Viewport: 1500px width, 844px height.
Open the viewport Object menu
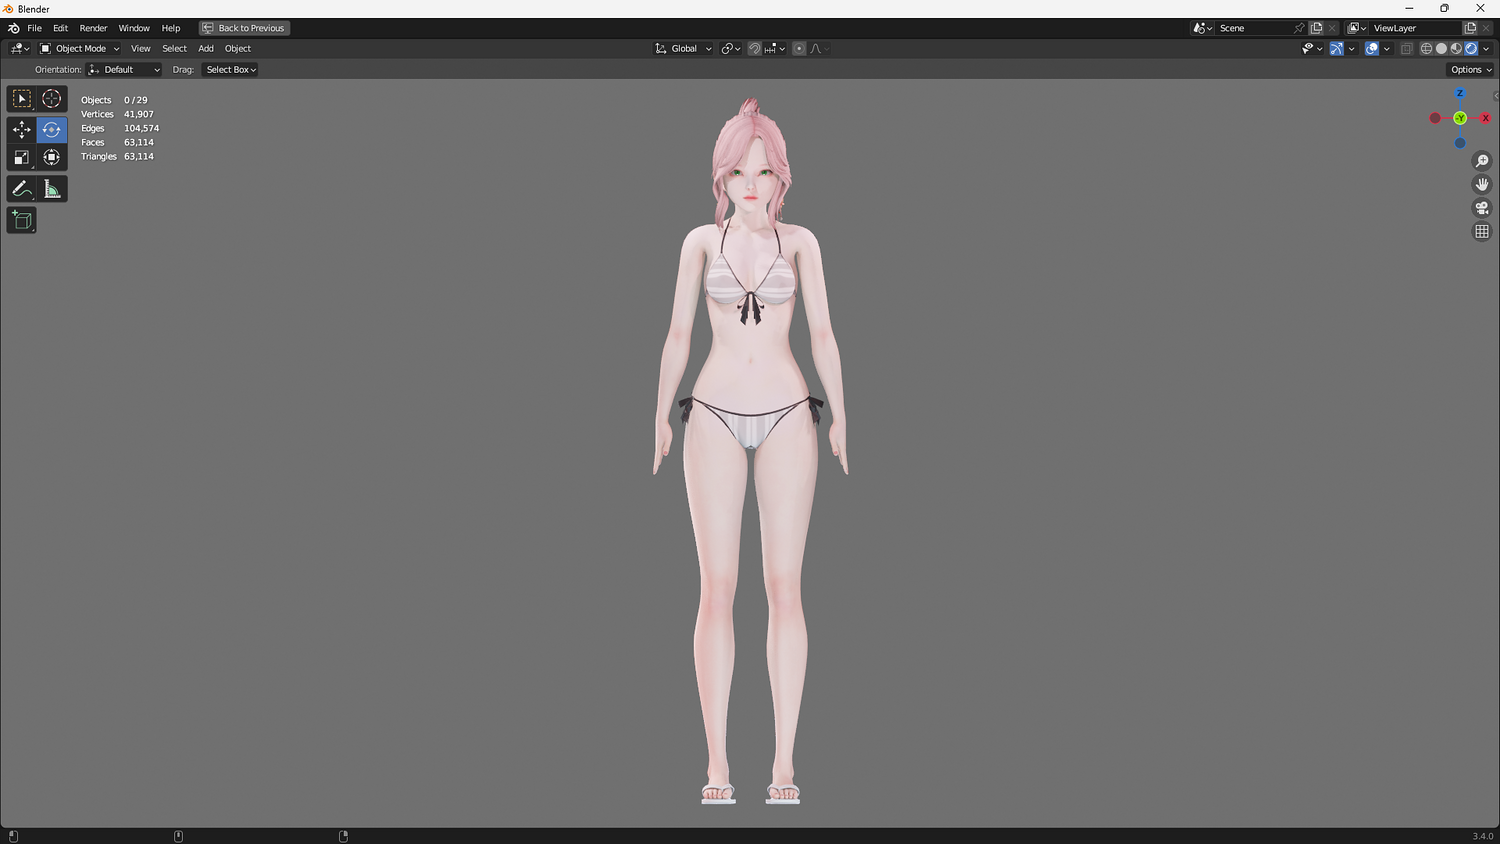pyautogui.click(x=238, y=48)
